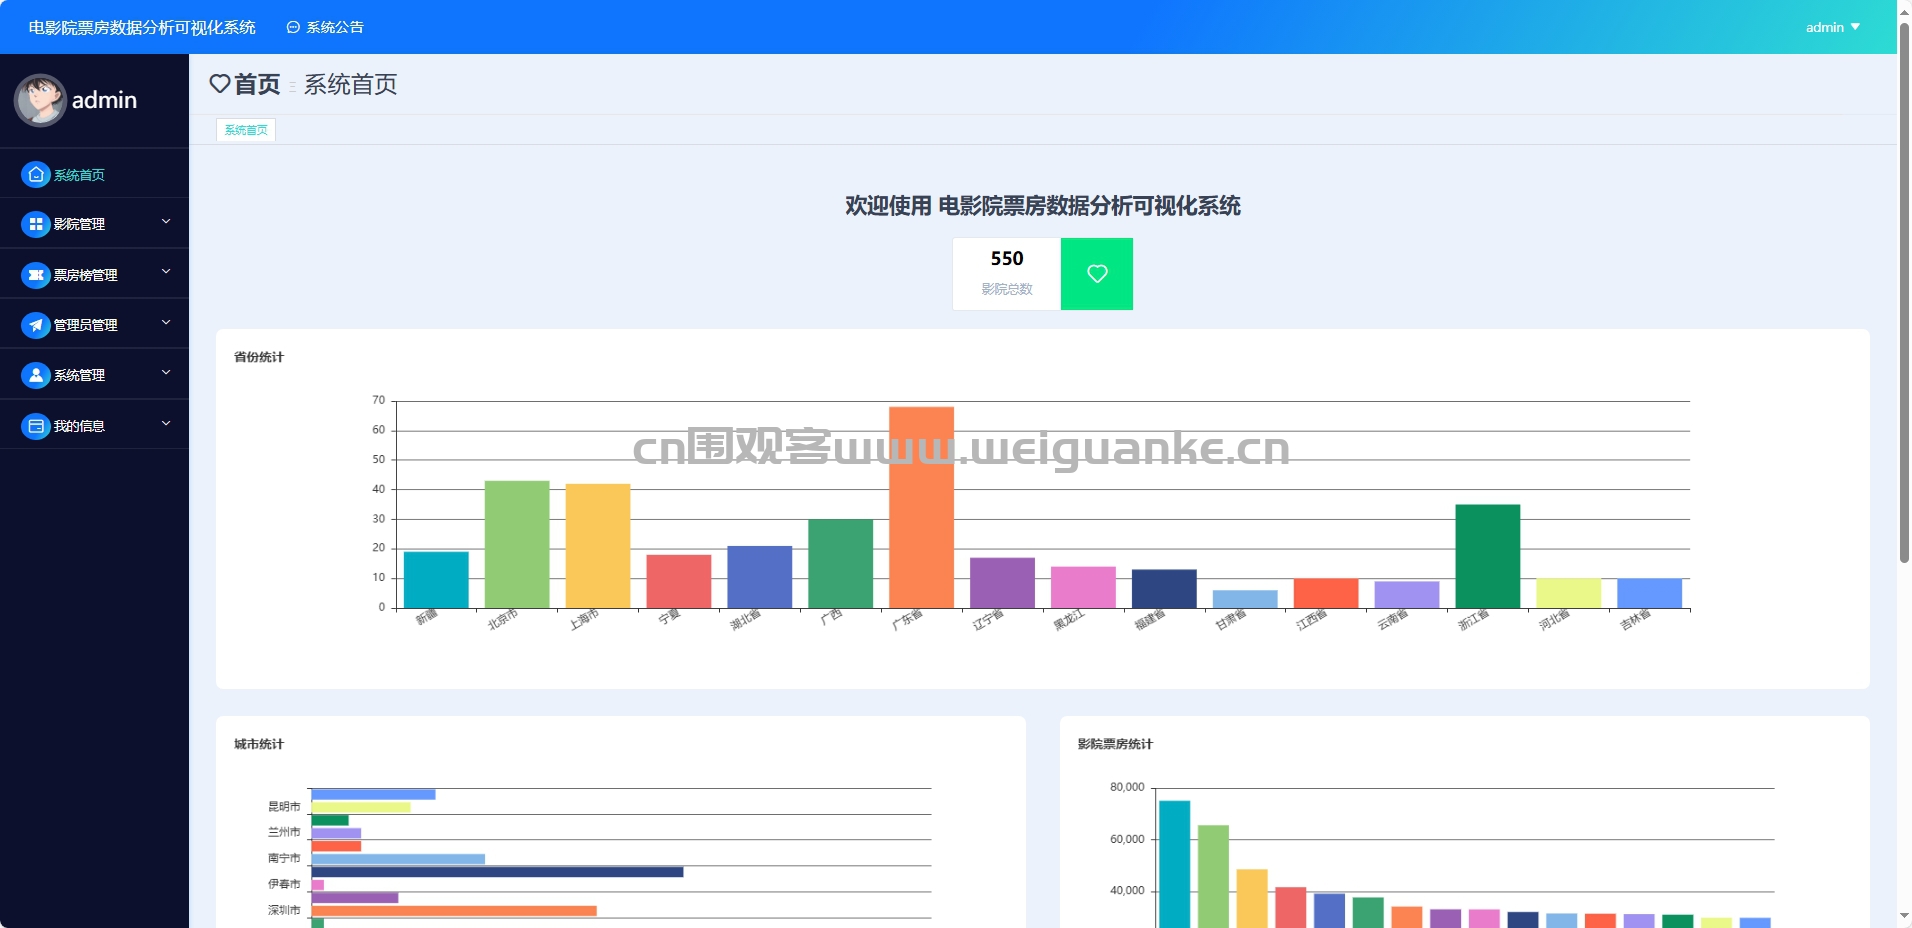
Task: Expand the 管理员管理 menu chevron
Action: (166, 322)
